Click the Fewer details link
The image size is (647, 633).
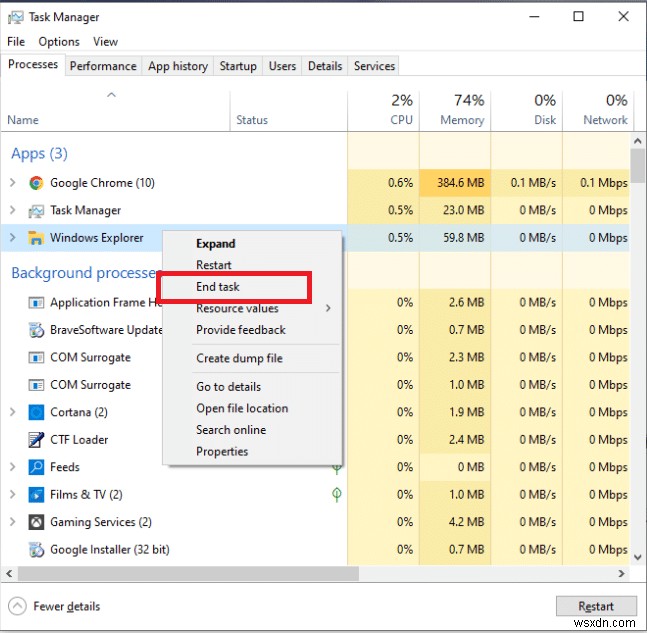[67, 607]
